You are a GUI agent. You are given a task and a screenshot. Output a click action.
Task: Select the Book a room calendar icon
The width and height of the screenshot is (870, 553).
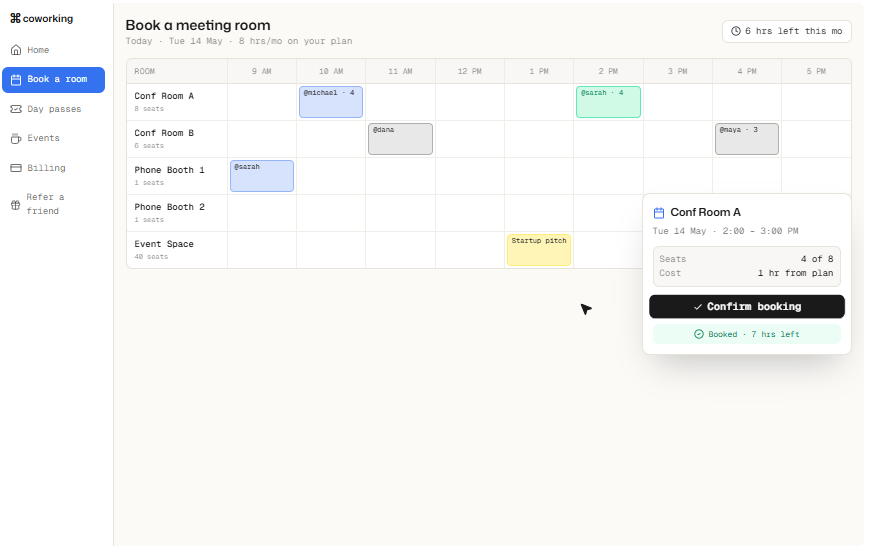pyautogui.click(x=16, y=80)
